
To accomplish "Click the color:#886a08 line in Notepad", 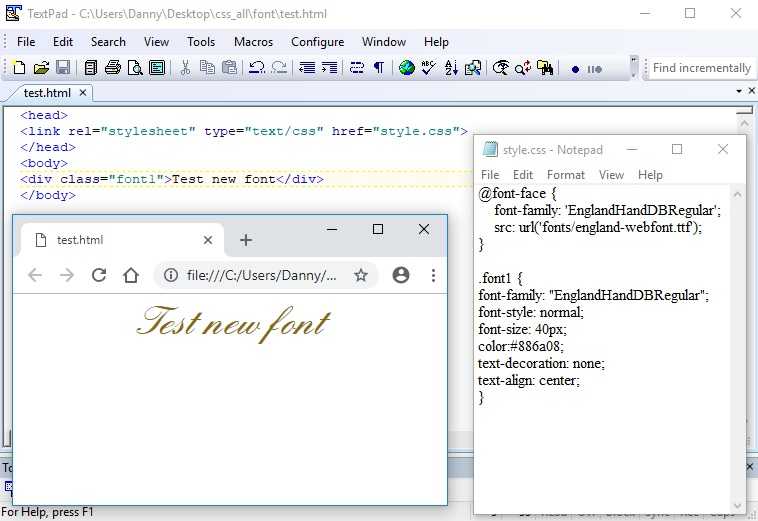I will [x=521, y=347].
